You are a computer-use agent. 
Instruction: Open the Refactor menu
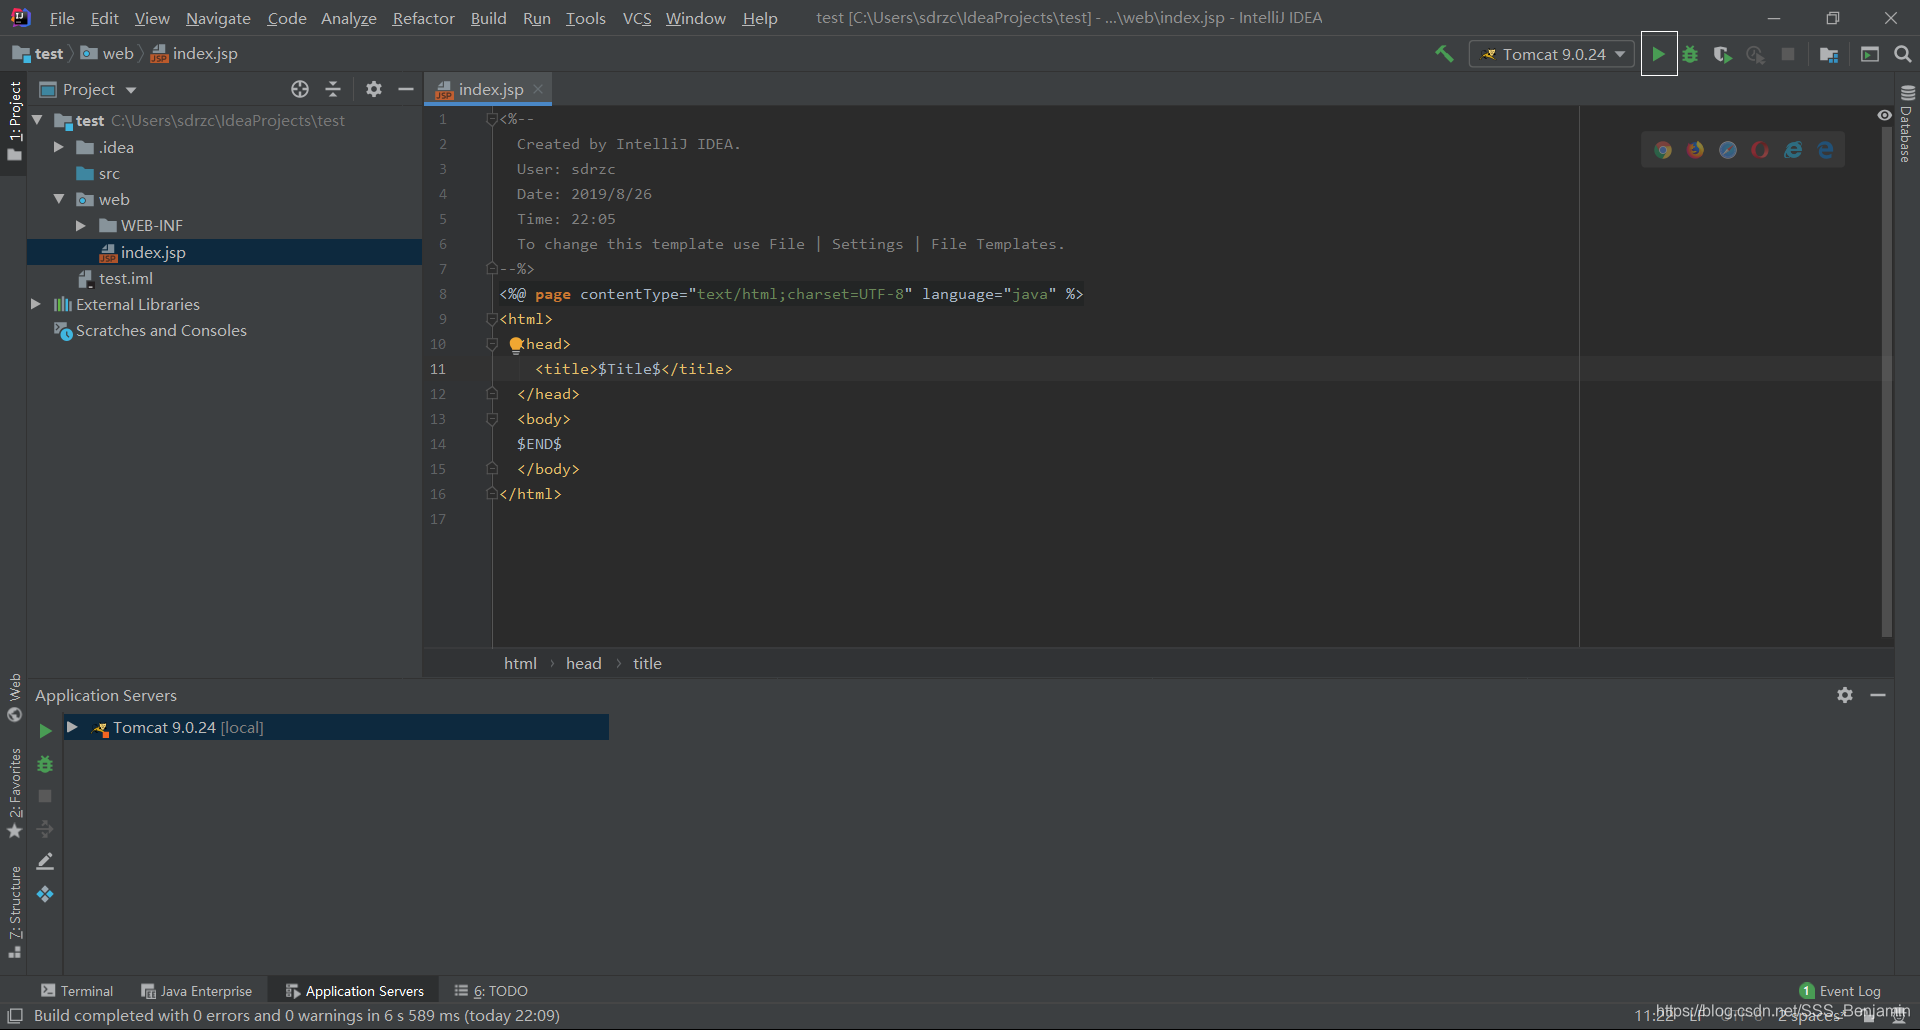(x=423, y=18)
